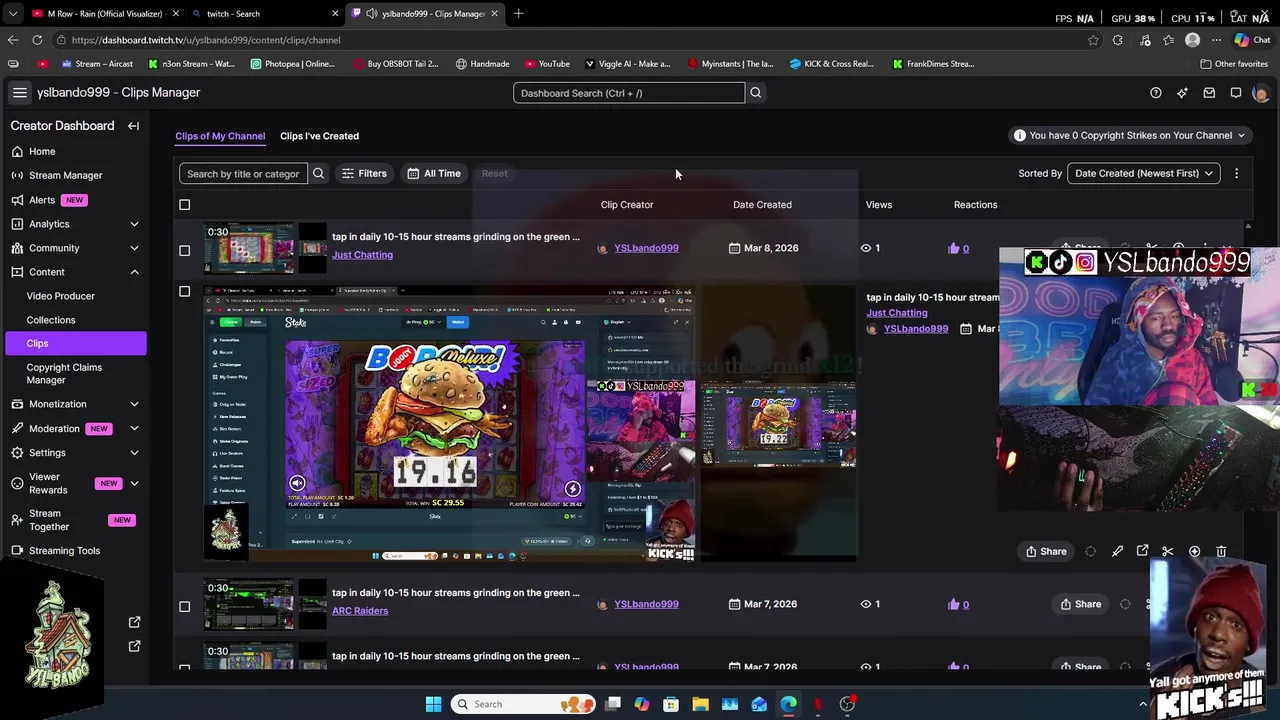Switch to Clips I've Created tab

point(319,136)
